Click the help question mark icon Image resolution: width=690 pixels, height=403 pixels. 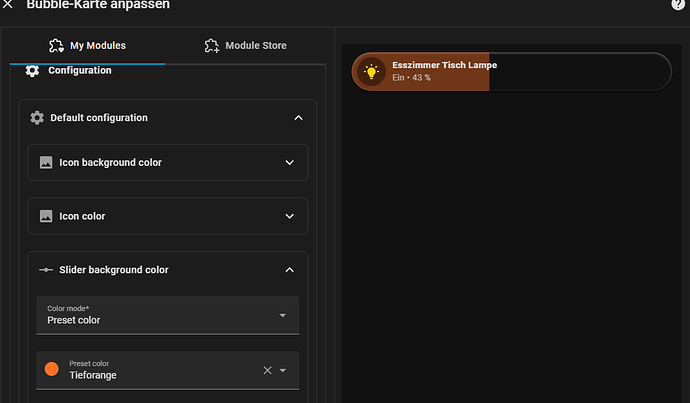[x=678, y=5]
